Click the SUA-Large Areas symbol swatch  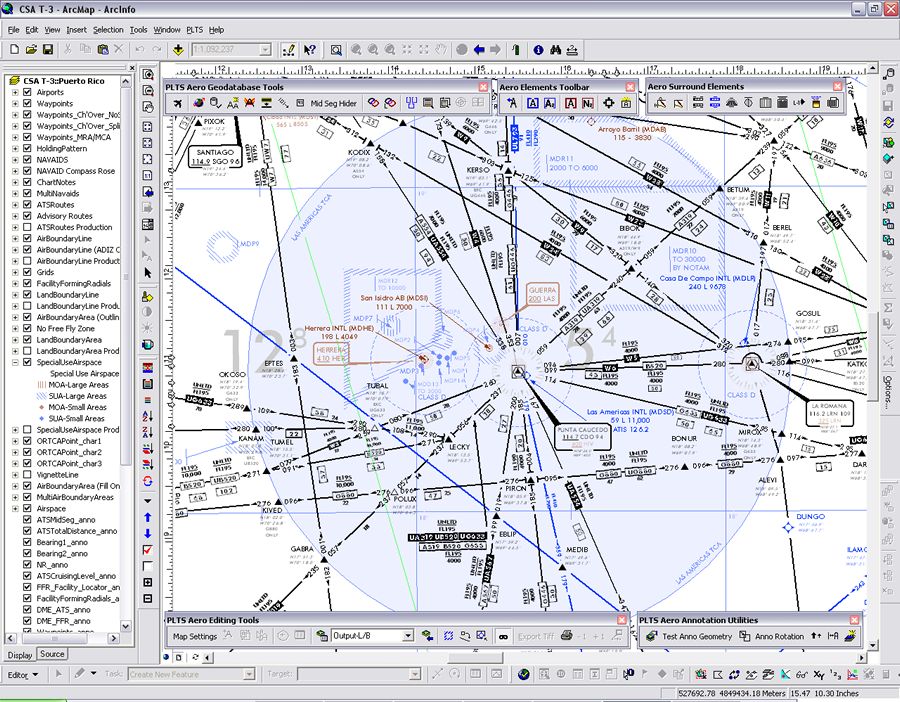pyautogui.click(x=41, y=396)
